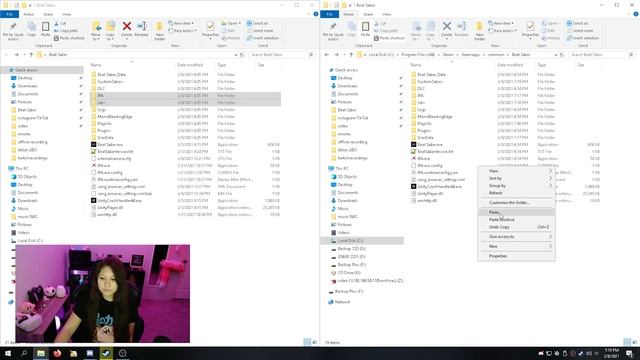Select Downloads under Quick access in left window
Screen dimensions: 640x360
[x=27, y=86]
